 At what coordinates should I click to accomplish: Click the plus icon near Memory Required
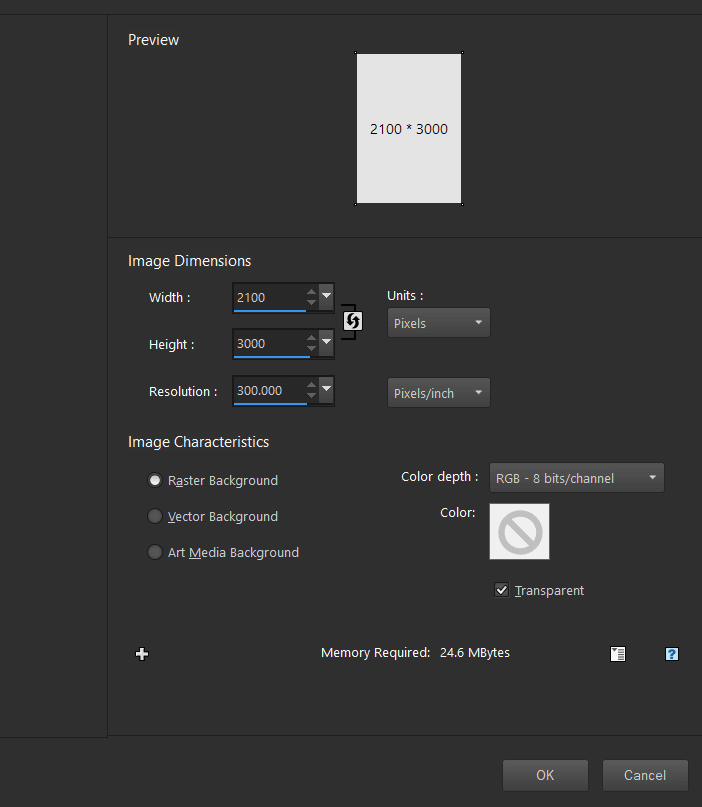142,654
